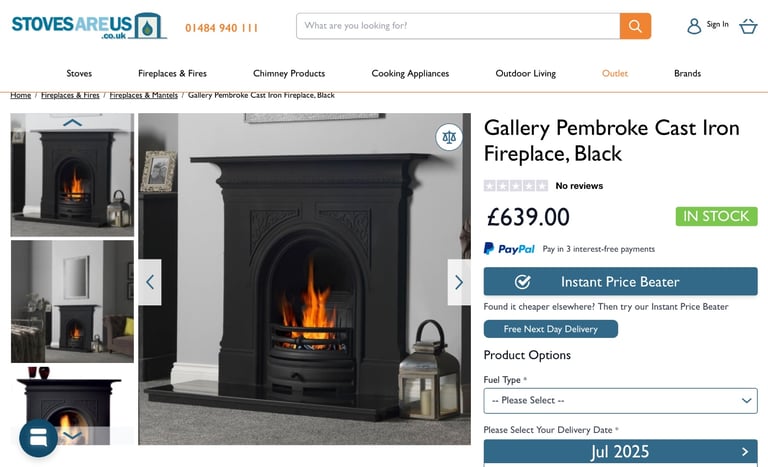
Task: Open the Outlet menu item
Action: pyautogui.click(x=615, y=74)
